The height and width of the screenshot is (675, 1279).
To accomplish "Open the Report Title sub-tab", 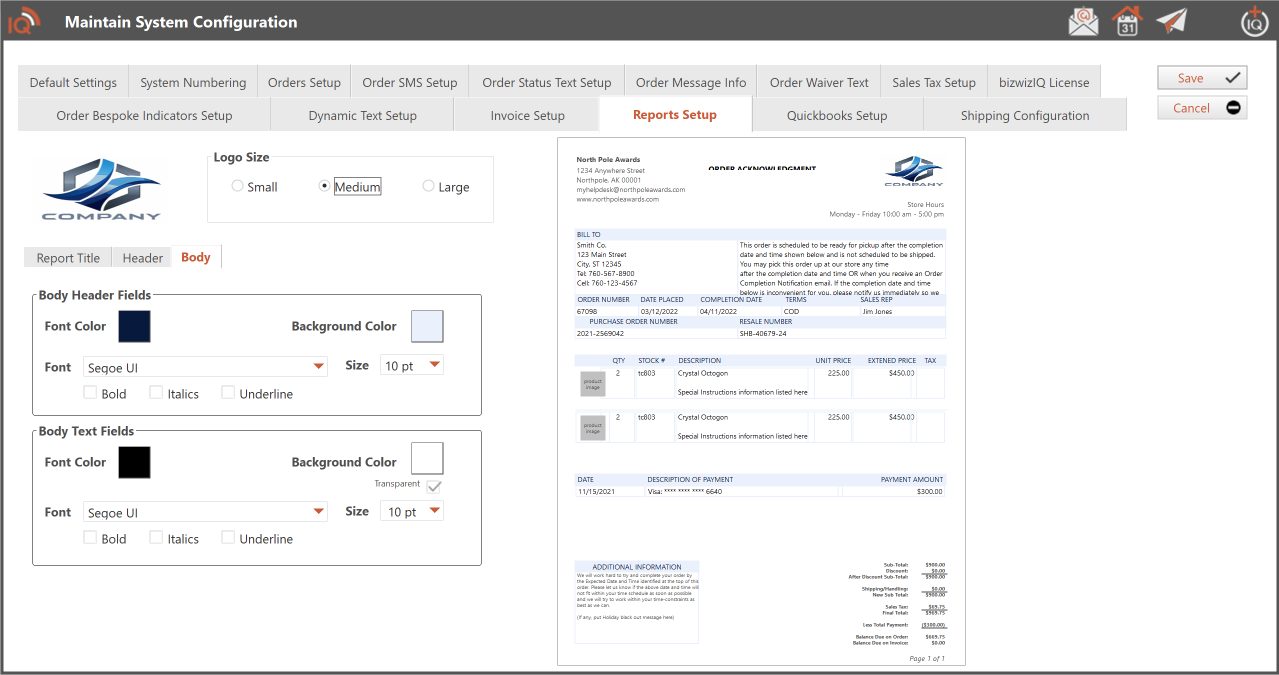I will click(68, 258).
